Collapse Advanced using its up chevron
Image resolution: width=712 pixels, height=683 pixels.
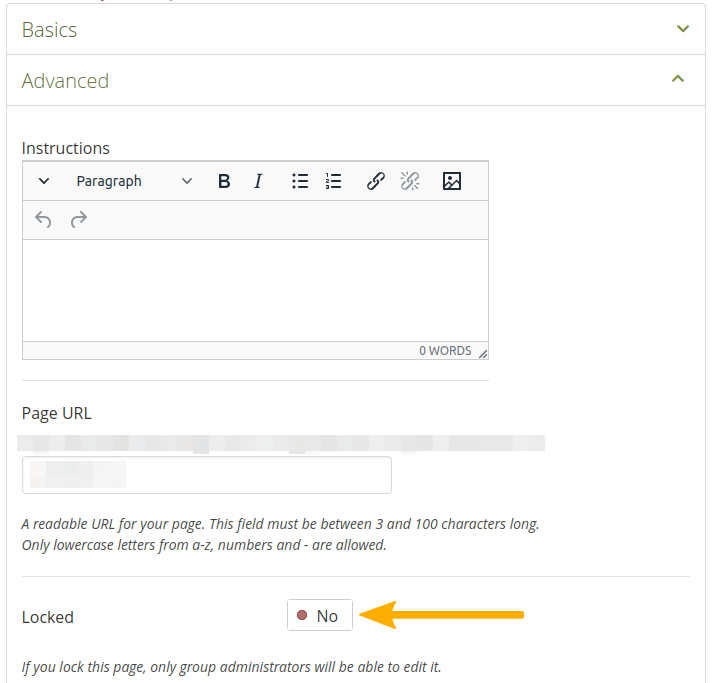click(678, 79)
